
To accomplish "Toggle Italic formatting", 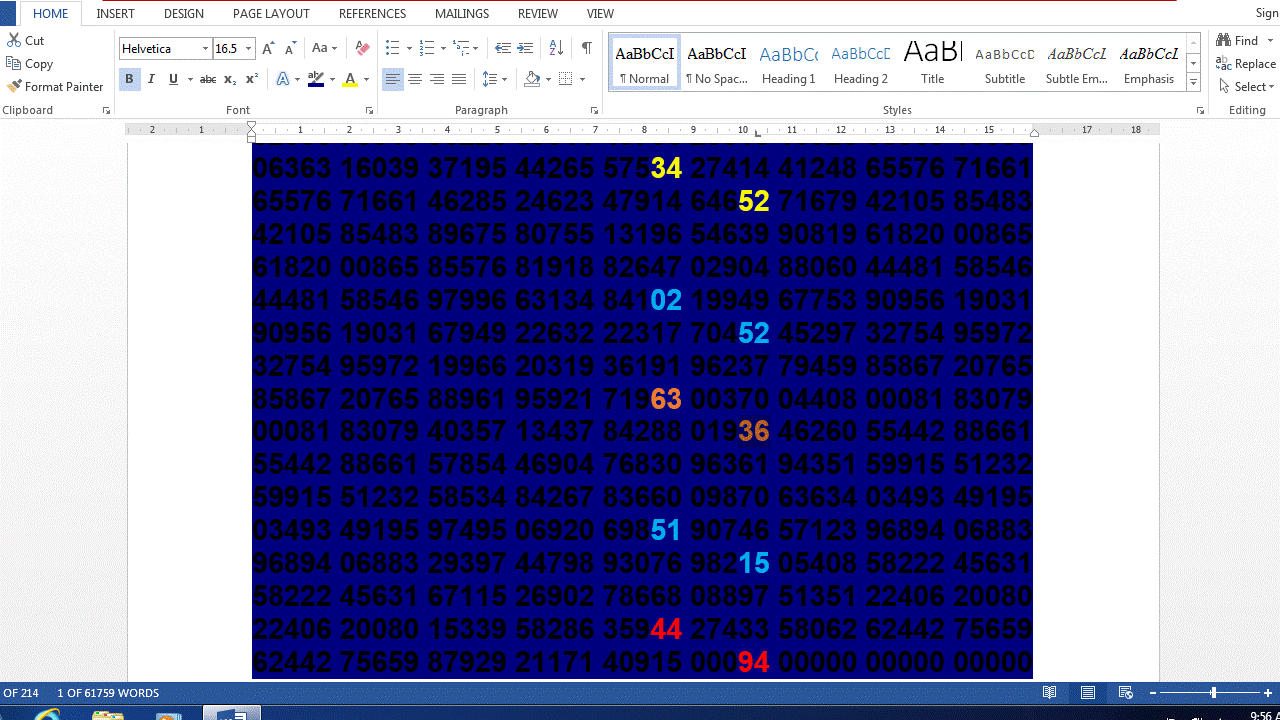I will (x=151, y=79).
